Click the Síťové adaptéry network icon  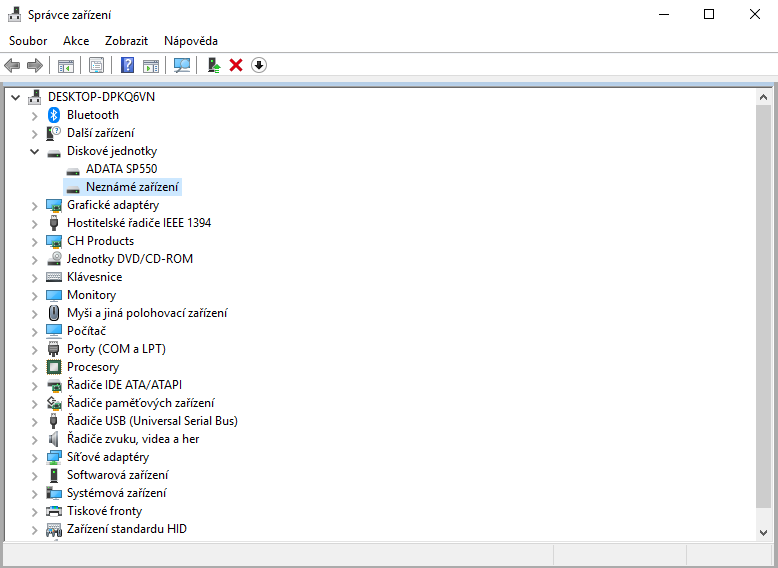coord(54,457)
